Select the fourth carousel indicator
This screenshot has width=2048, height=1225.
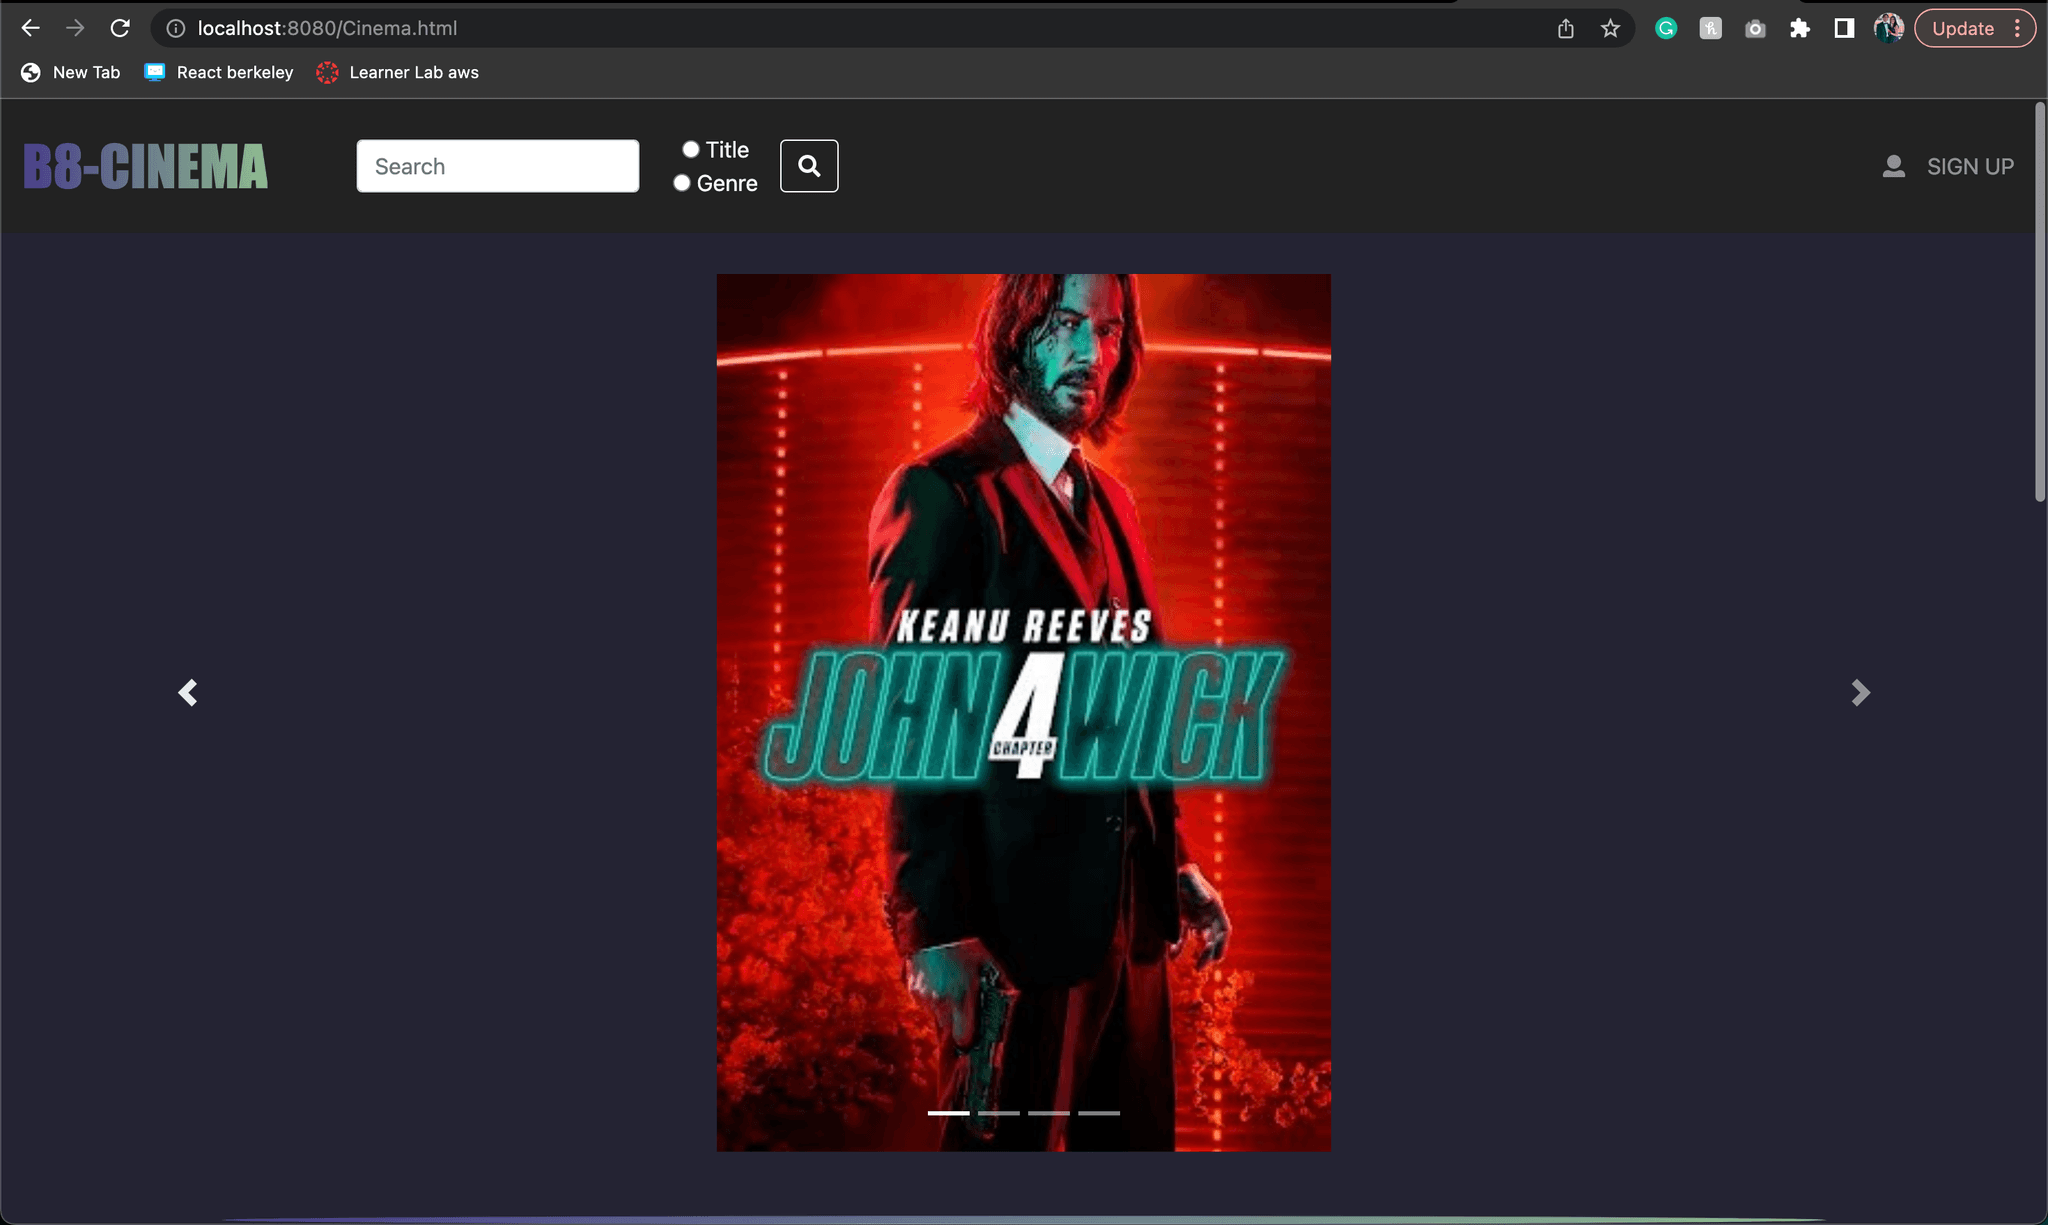click(1099, 1113)
